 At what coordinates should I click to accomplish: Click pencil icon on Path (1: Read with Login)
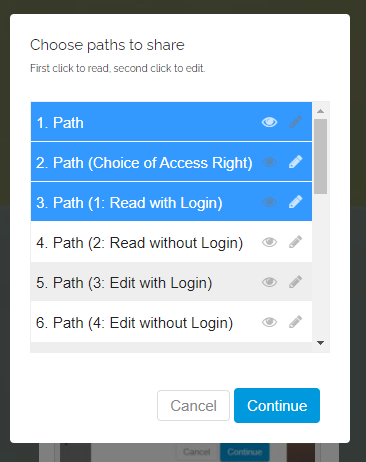(x=295, y=202)
